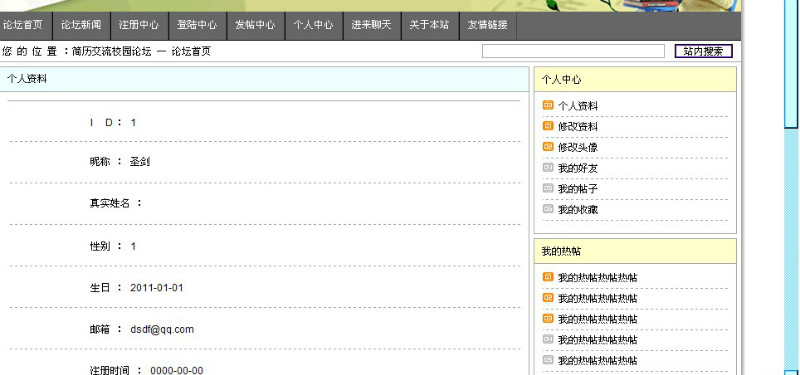The image size is (800, 375).
Task: Open the 修改资料 sidebar link
Action: 578,127
